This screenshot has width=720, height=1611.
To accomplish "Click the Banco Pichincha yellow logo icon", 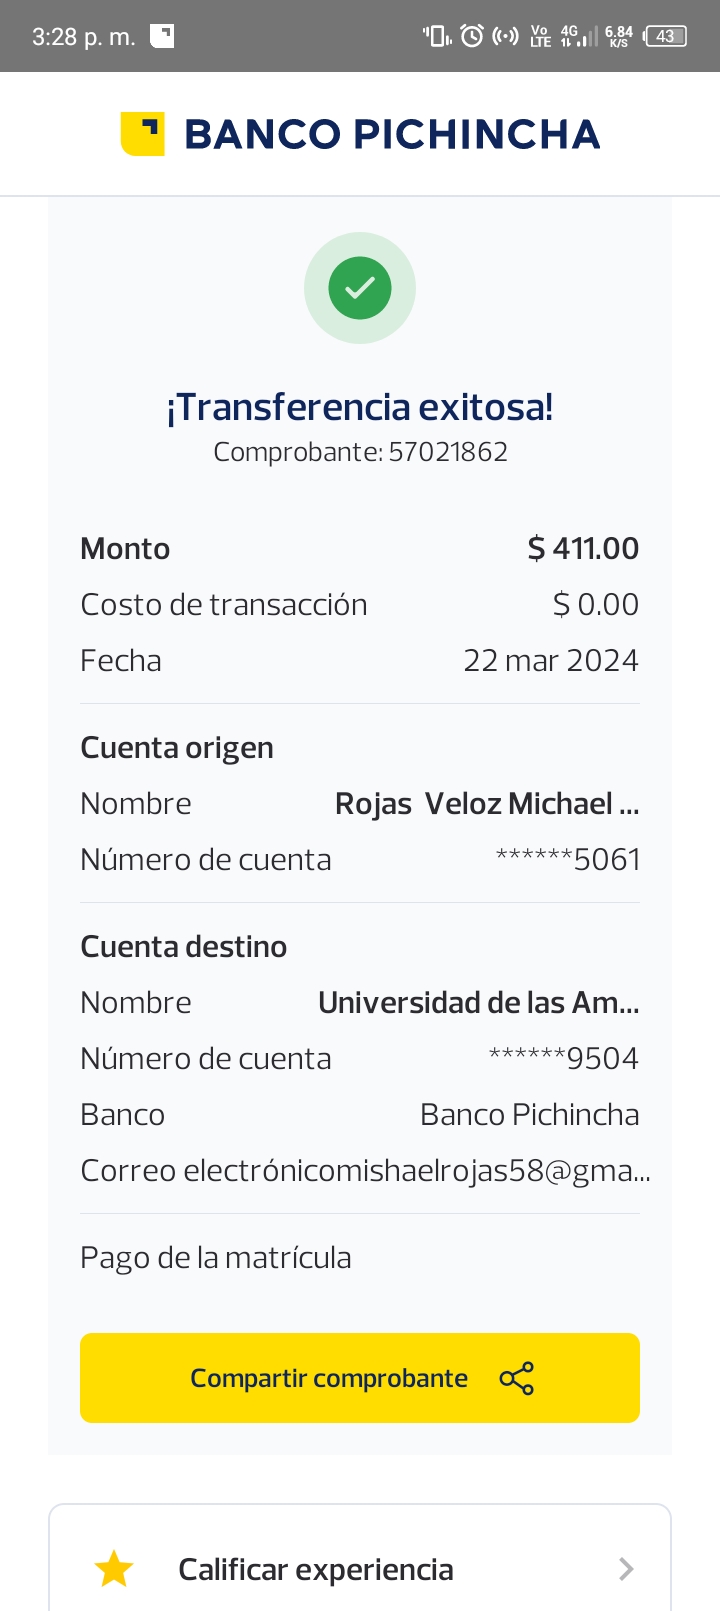I will click(143, 134).
